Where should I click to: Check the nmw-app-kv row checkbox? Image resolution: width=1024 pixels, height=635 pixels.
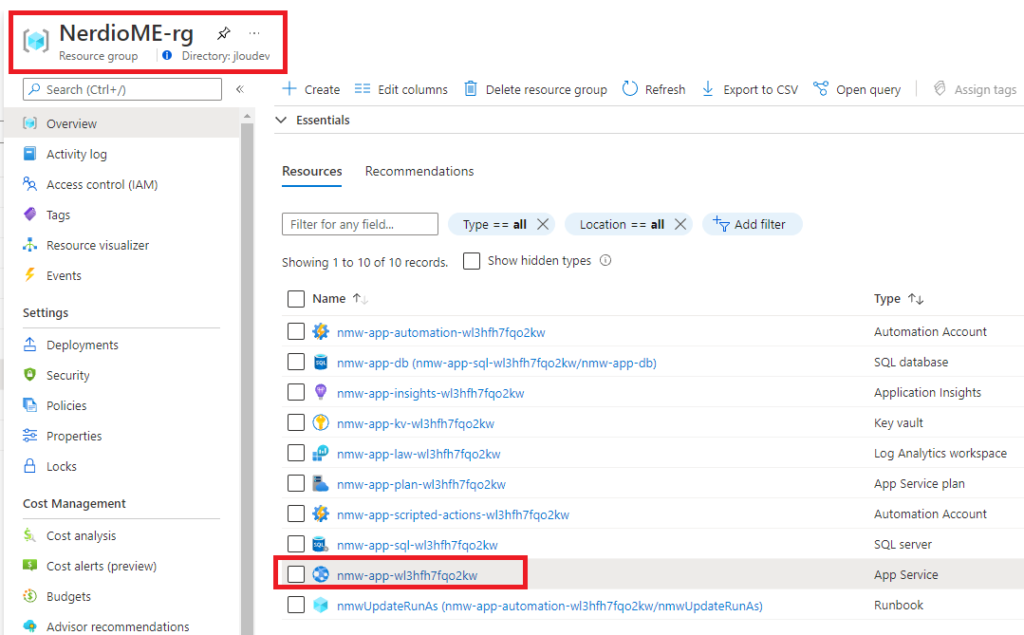[296, 422]
